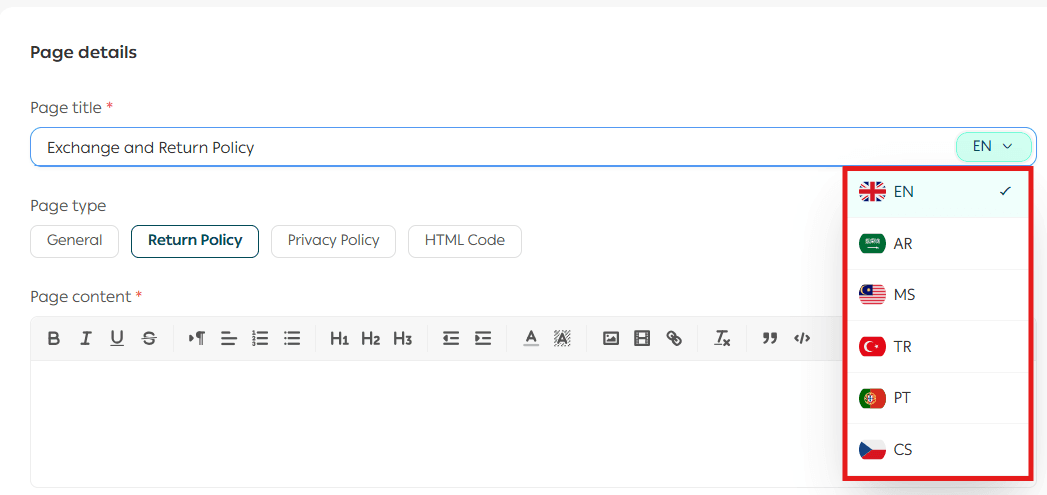The height and width of the screenshot is (495, 1047).
Task: Open the text color picker
Action: pos(531,339)
